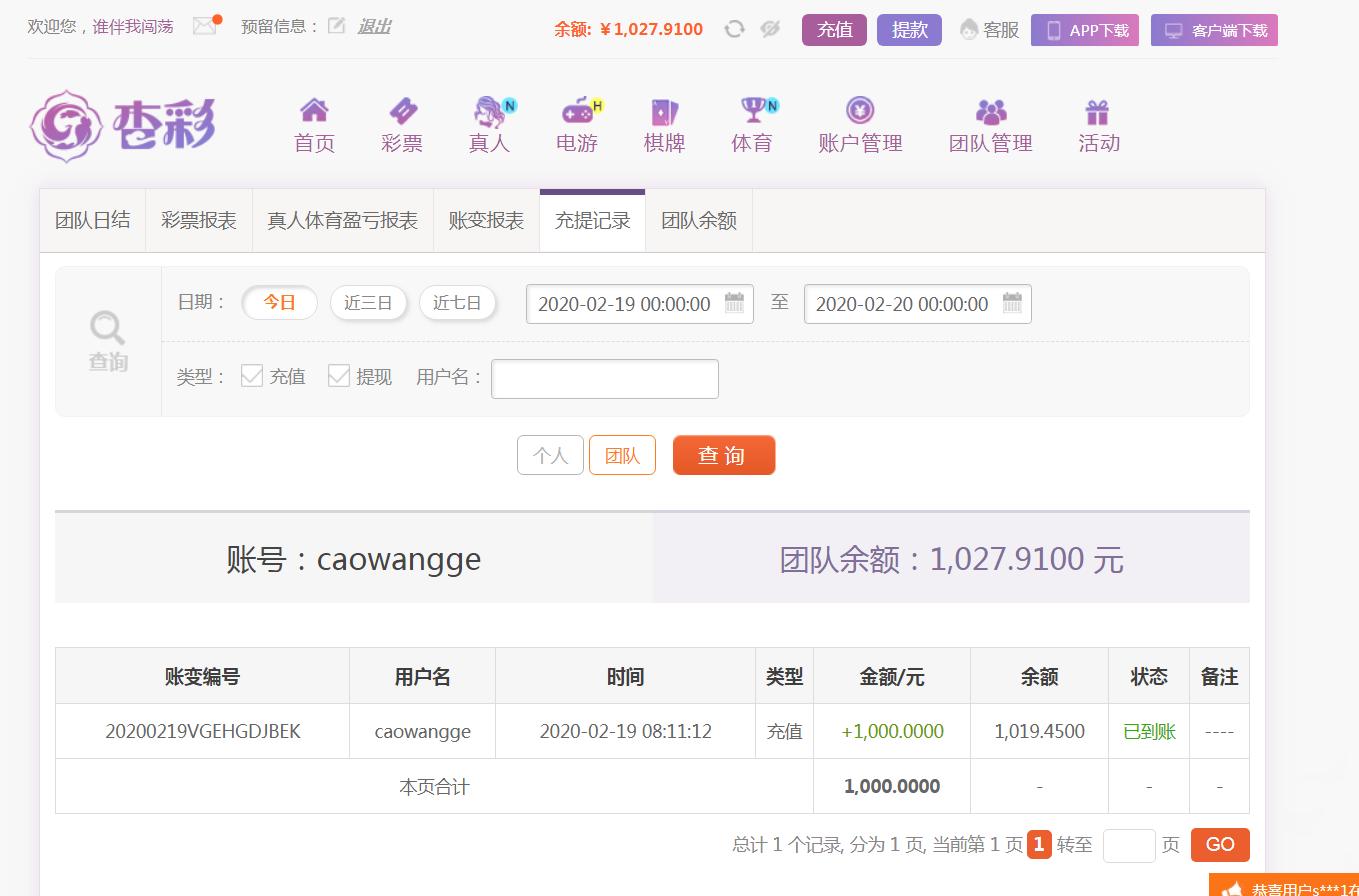Toggle the 充值 type checkbox
This screenshot has height=896, width=1359.
252,376
